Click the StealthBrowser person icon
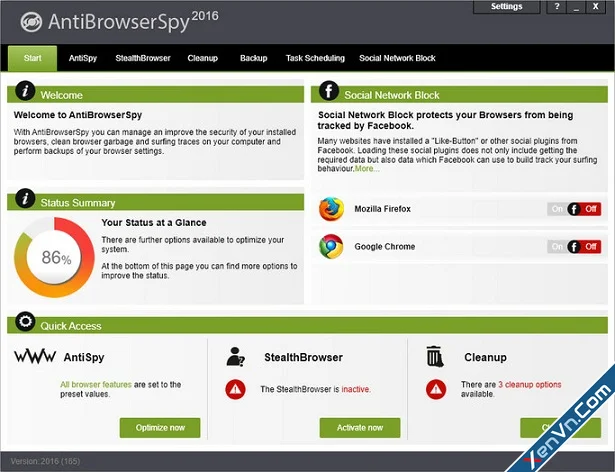 point(235,357)
